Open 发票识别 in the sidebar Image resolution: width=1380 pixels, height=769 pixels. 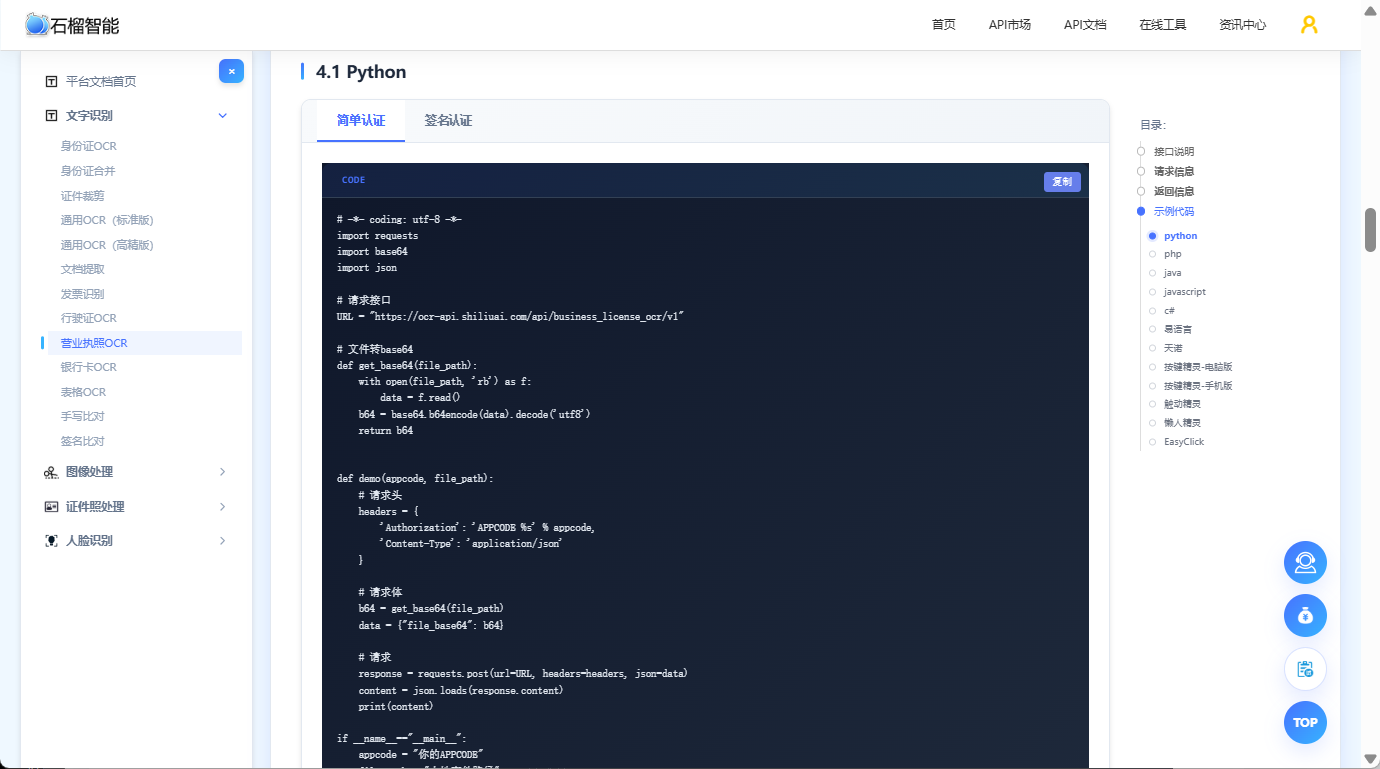(82, 294)
